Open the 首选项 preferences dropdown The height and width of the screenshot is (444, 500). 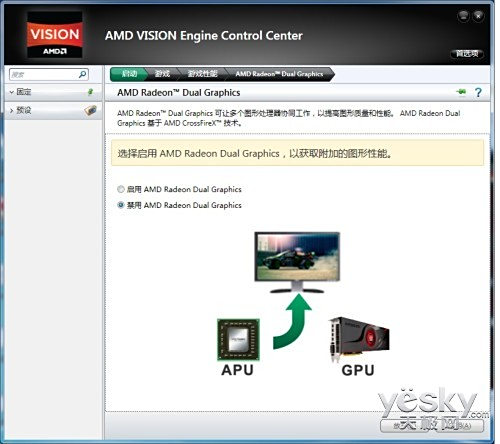pos(467,54)
